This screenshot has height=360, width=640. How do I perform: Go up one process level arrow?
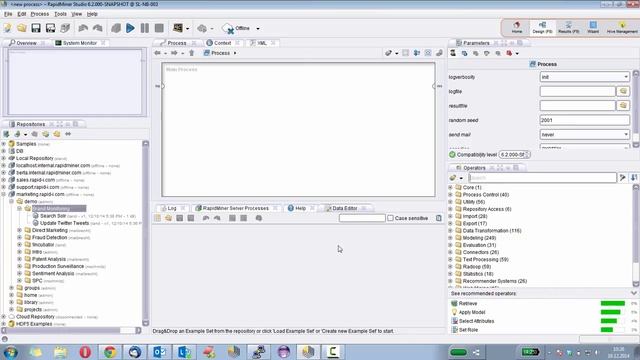click(x=191, y=53)
